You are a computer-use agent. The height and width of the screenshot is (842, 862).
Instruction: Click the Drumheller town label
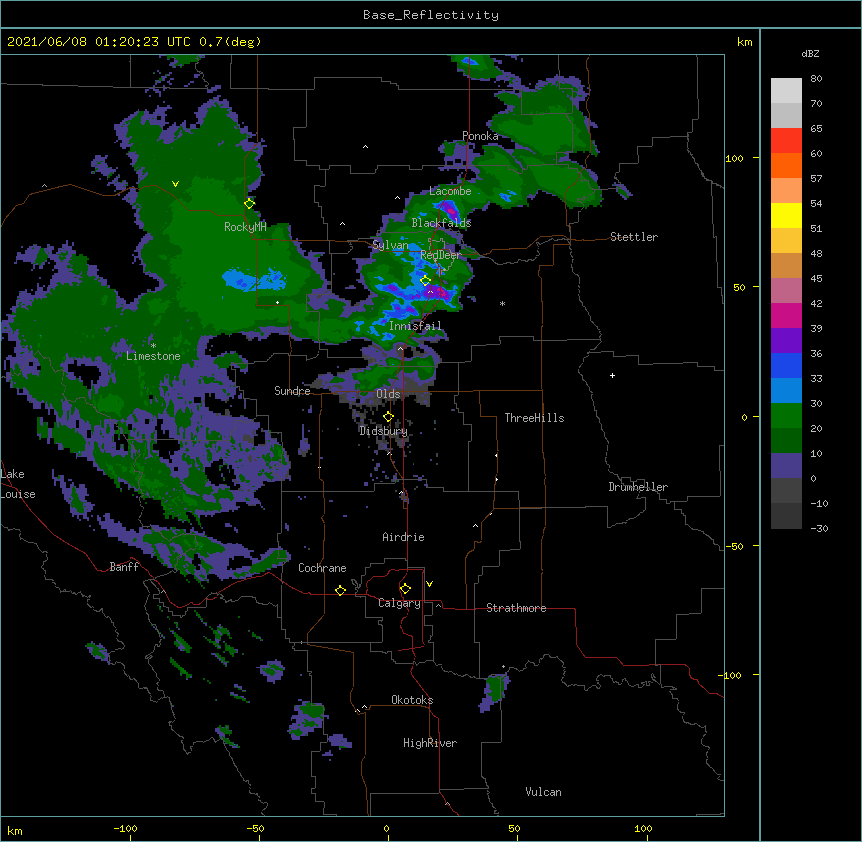pos(638,487)
